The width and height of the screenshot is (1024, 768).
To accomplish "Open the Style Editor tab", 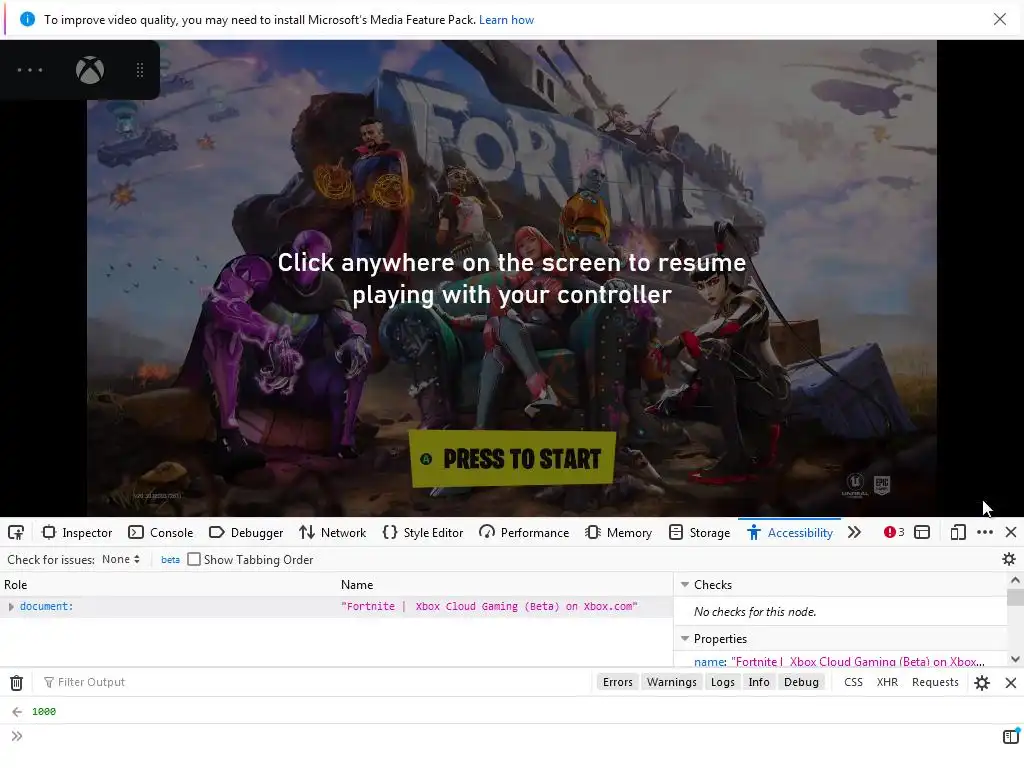I will point(423,532).
